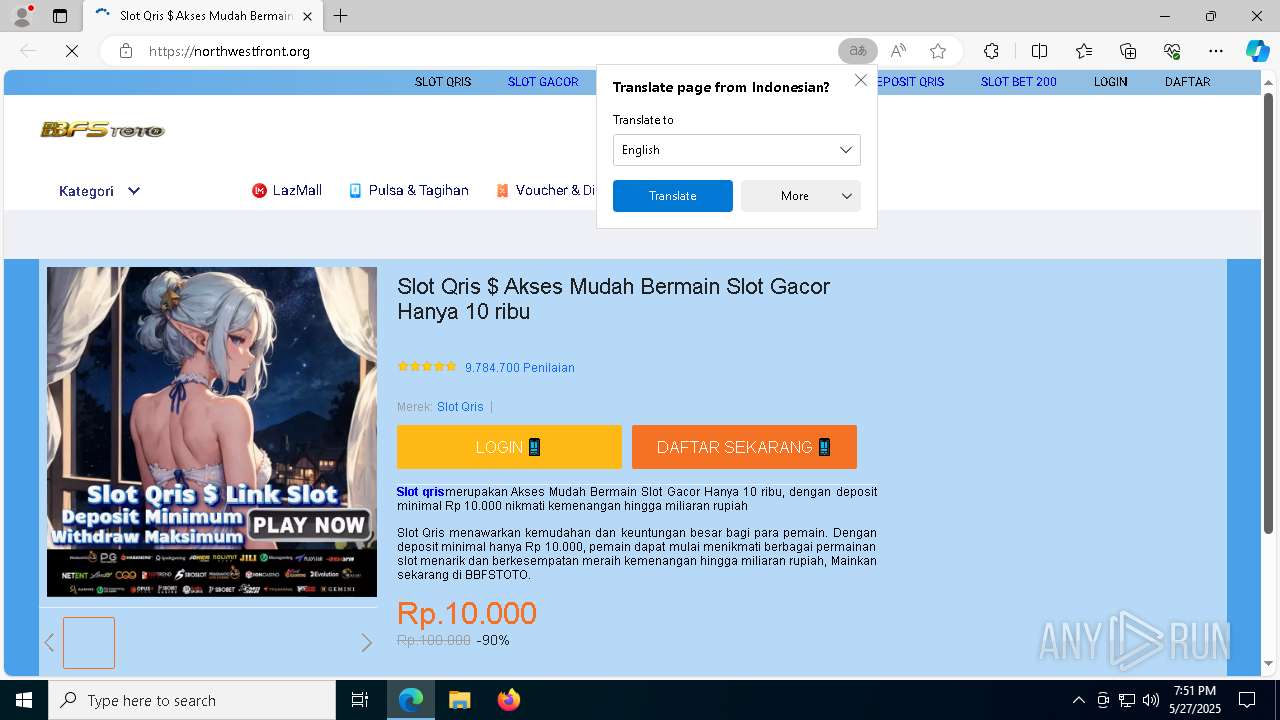Stop loading the page
Image resolution: width=1280 pixels, height=720 pixels.
coord(72,51)
